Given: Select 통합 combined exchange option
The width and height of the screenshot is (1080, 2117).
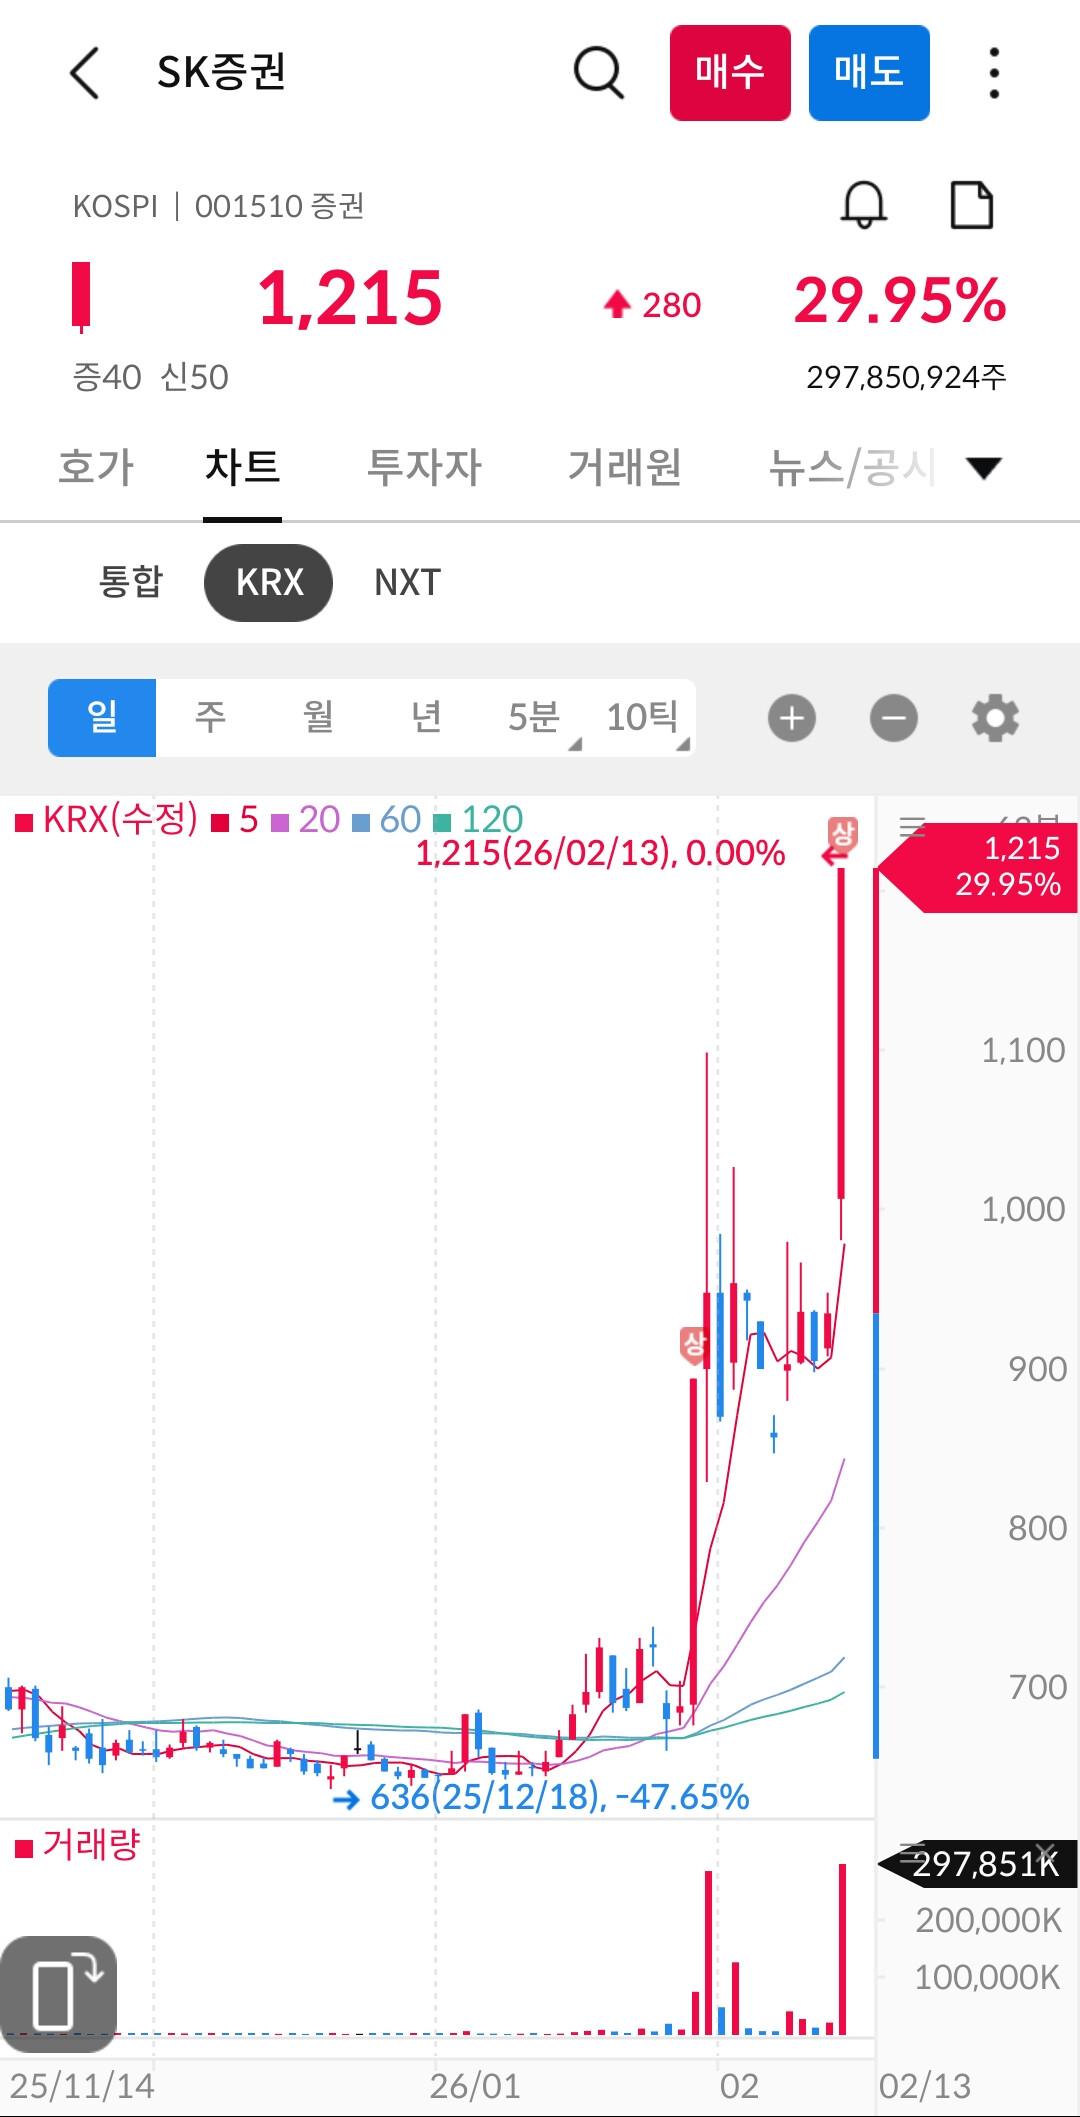Looking at the screenshot, I should pyautogui.click(x=130, y=582).
